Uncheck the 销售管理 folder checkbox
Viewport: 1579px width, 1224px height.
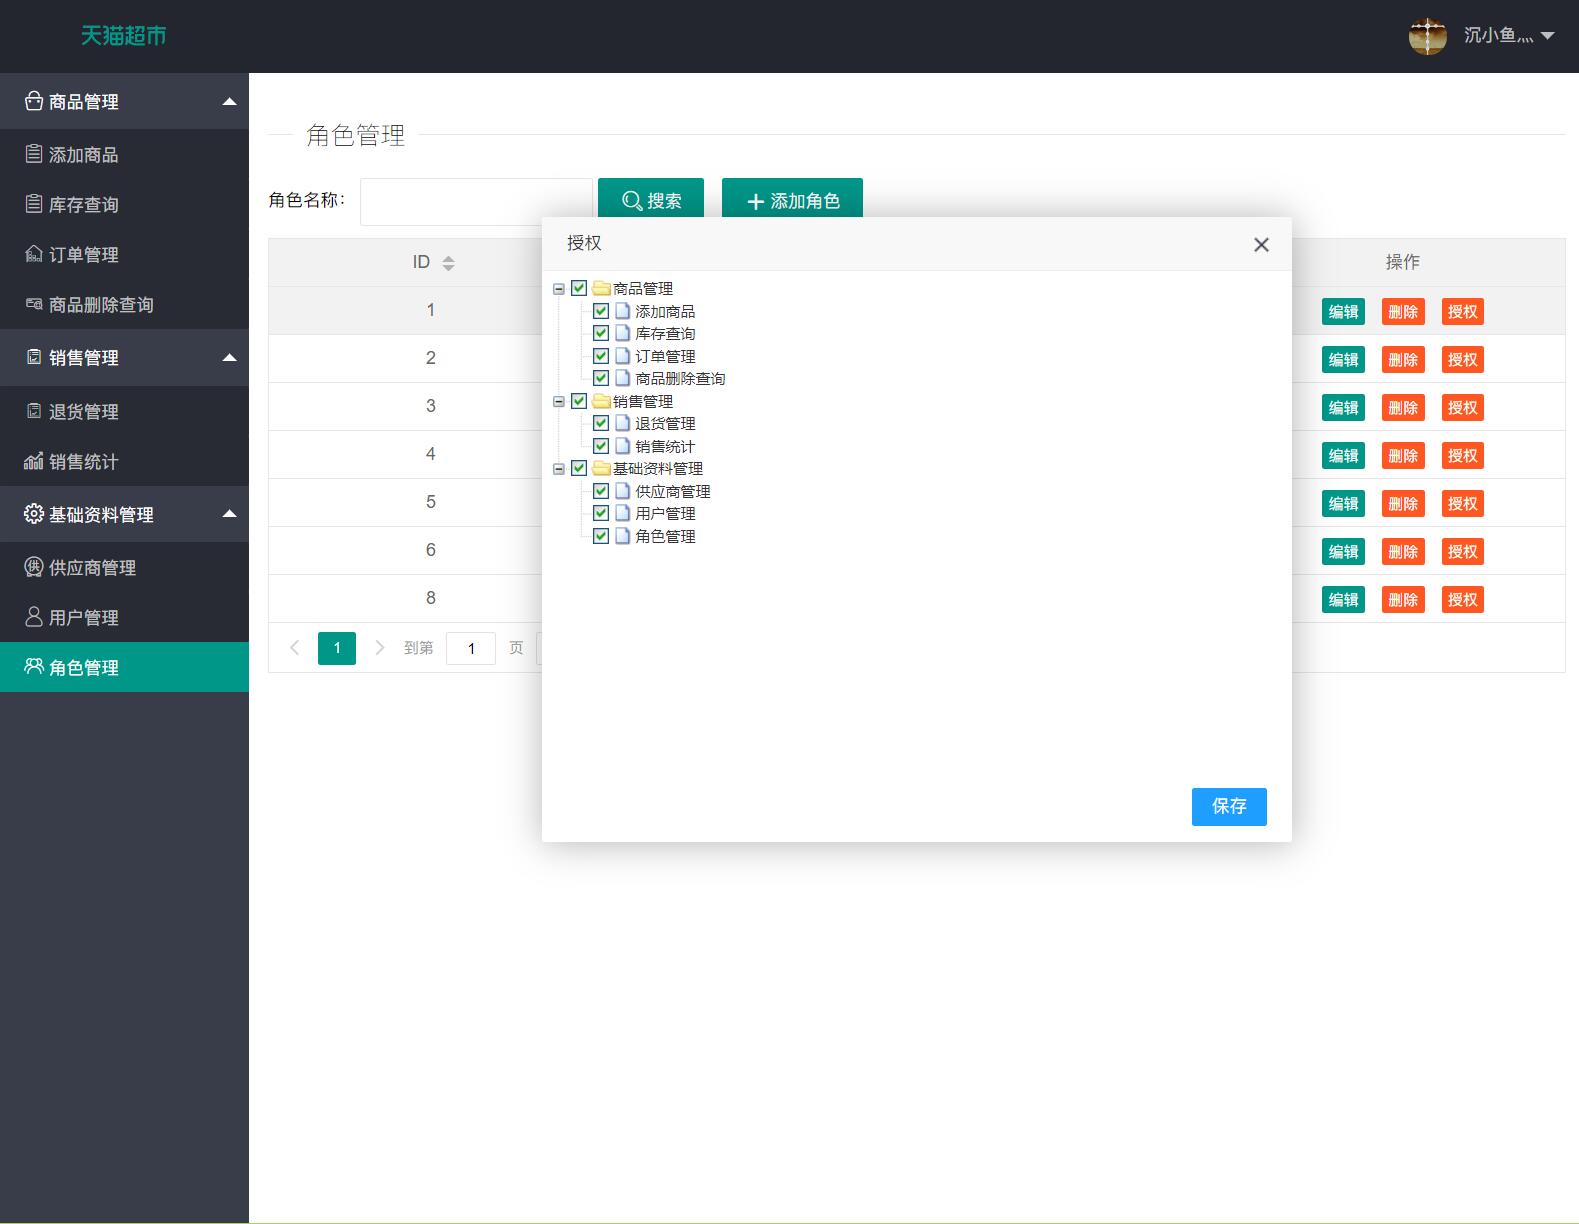coord(579,401)
